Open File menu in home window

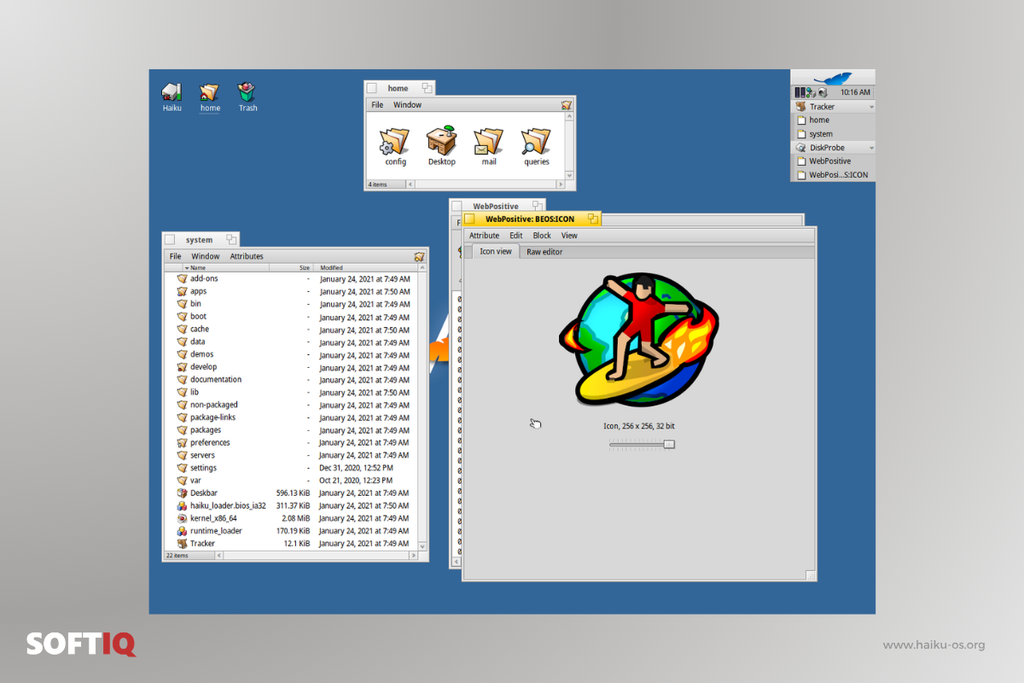click(x=377, y=105)
